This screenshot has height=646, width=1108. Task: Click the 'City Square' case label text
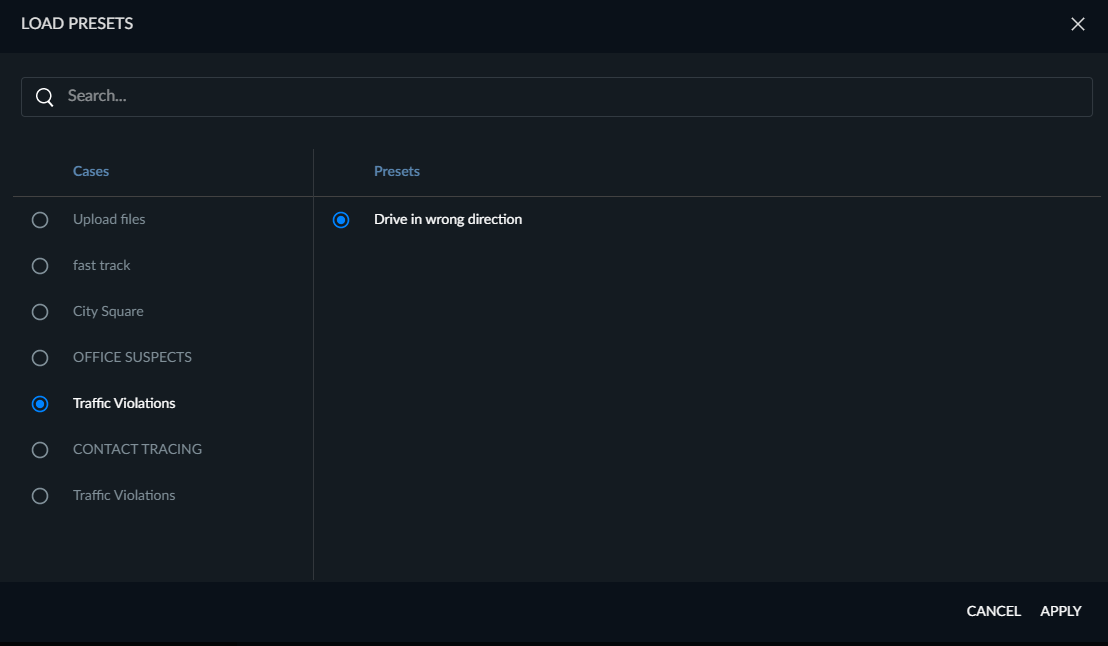[x=108, y=312]
